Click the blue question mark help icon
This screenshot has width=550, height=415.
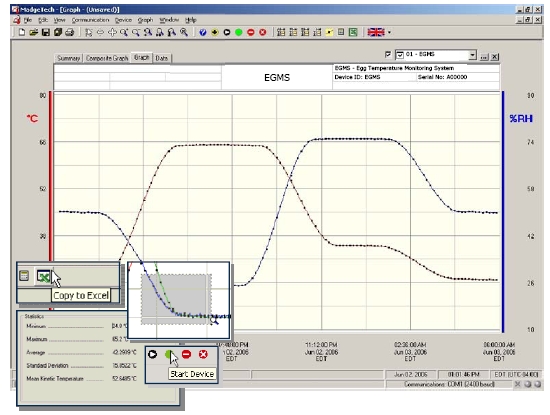[202, 32]
